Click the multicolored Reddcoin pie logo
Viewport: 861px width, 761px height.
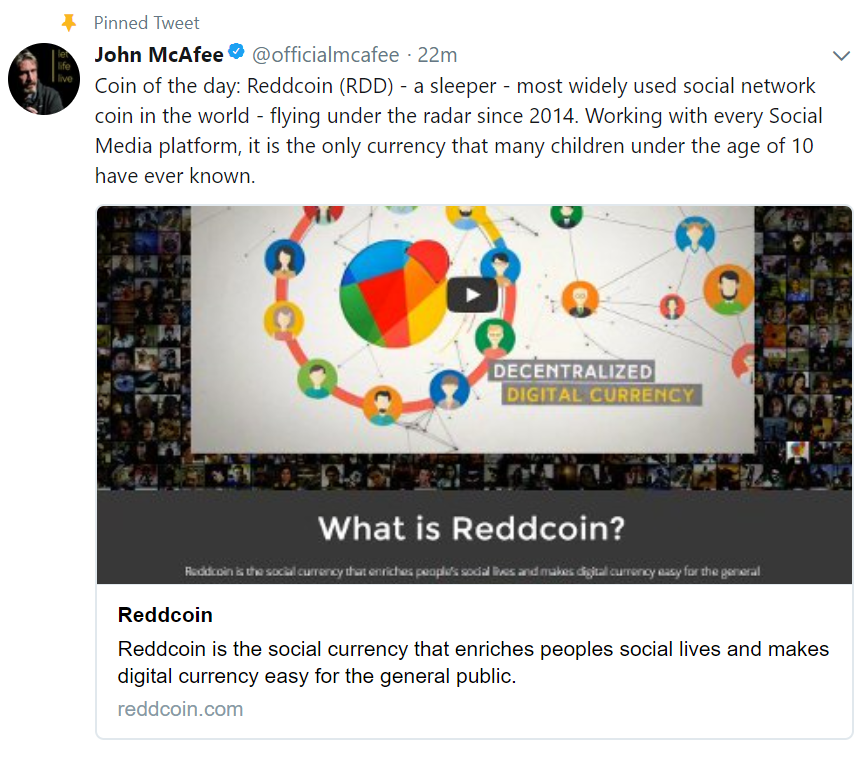pyautogui.click(x=393, y=291)
